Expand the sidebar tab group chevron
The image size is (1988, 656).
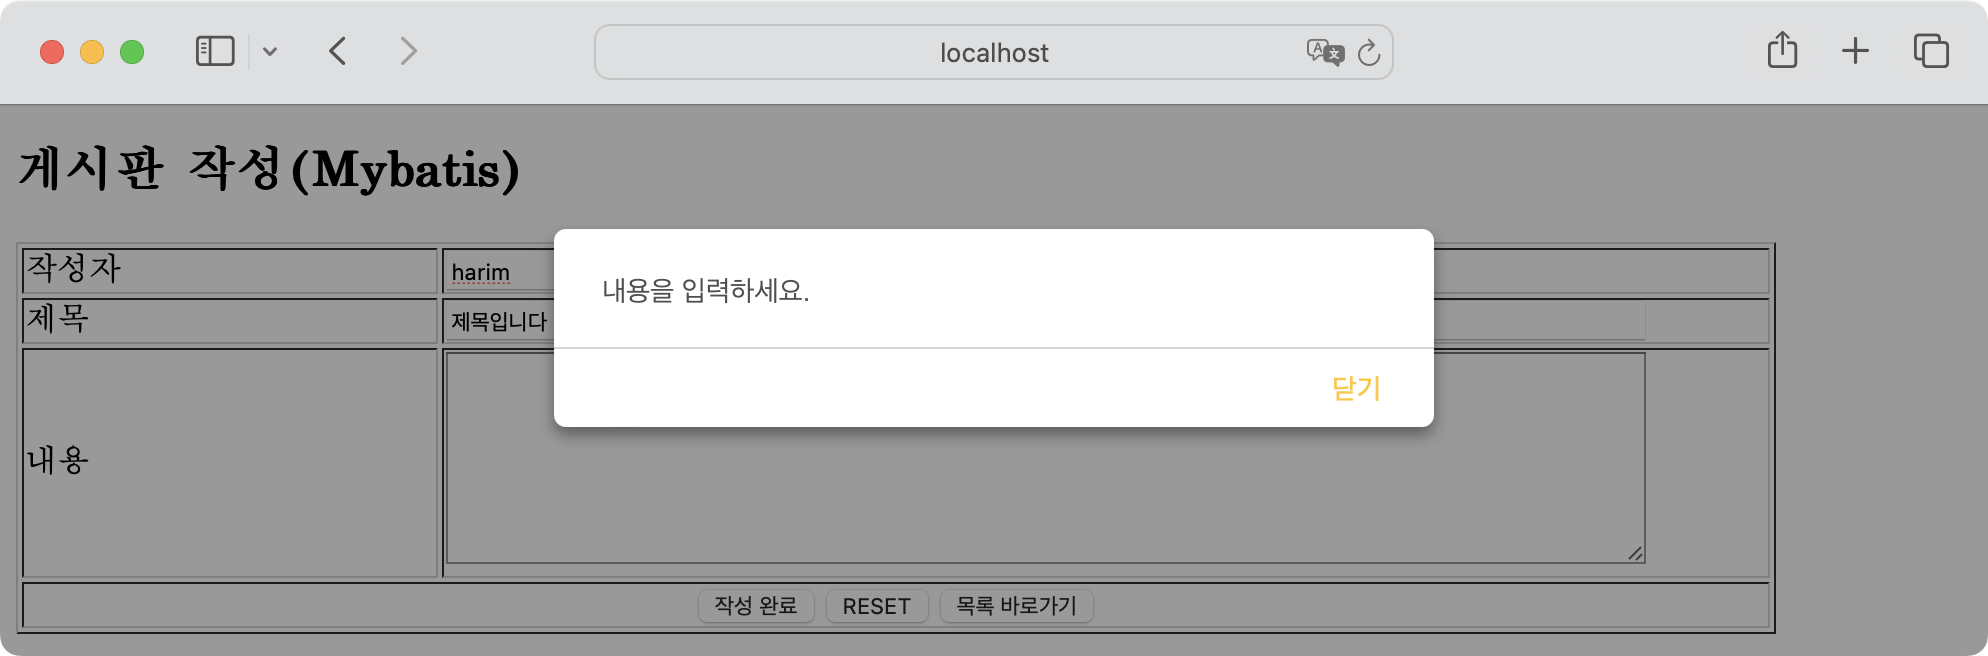coord(270,51)
